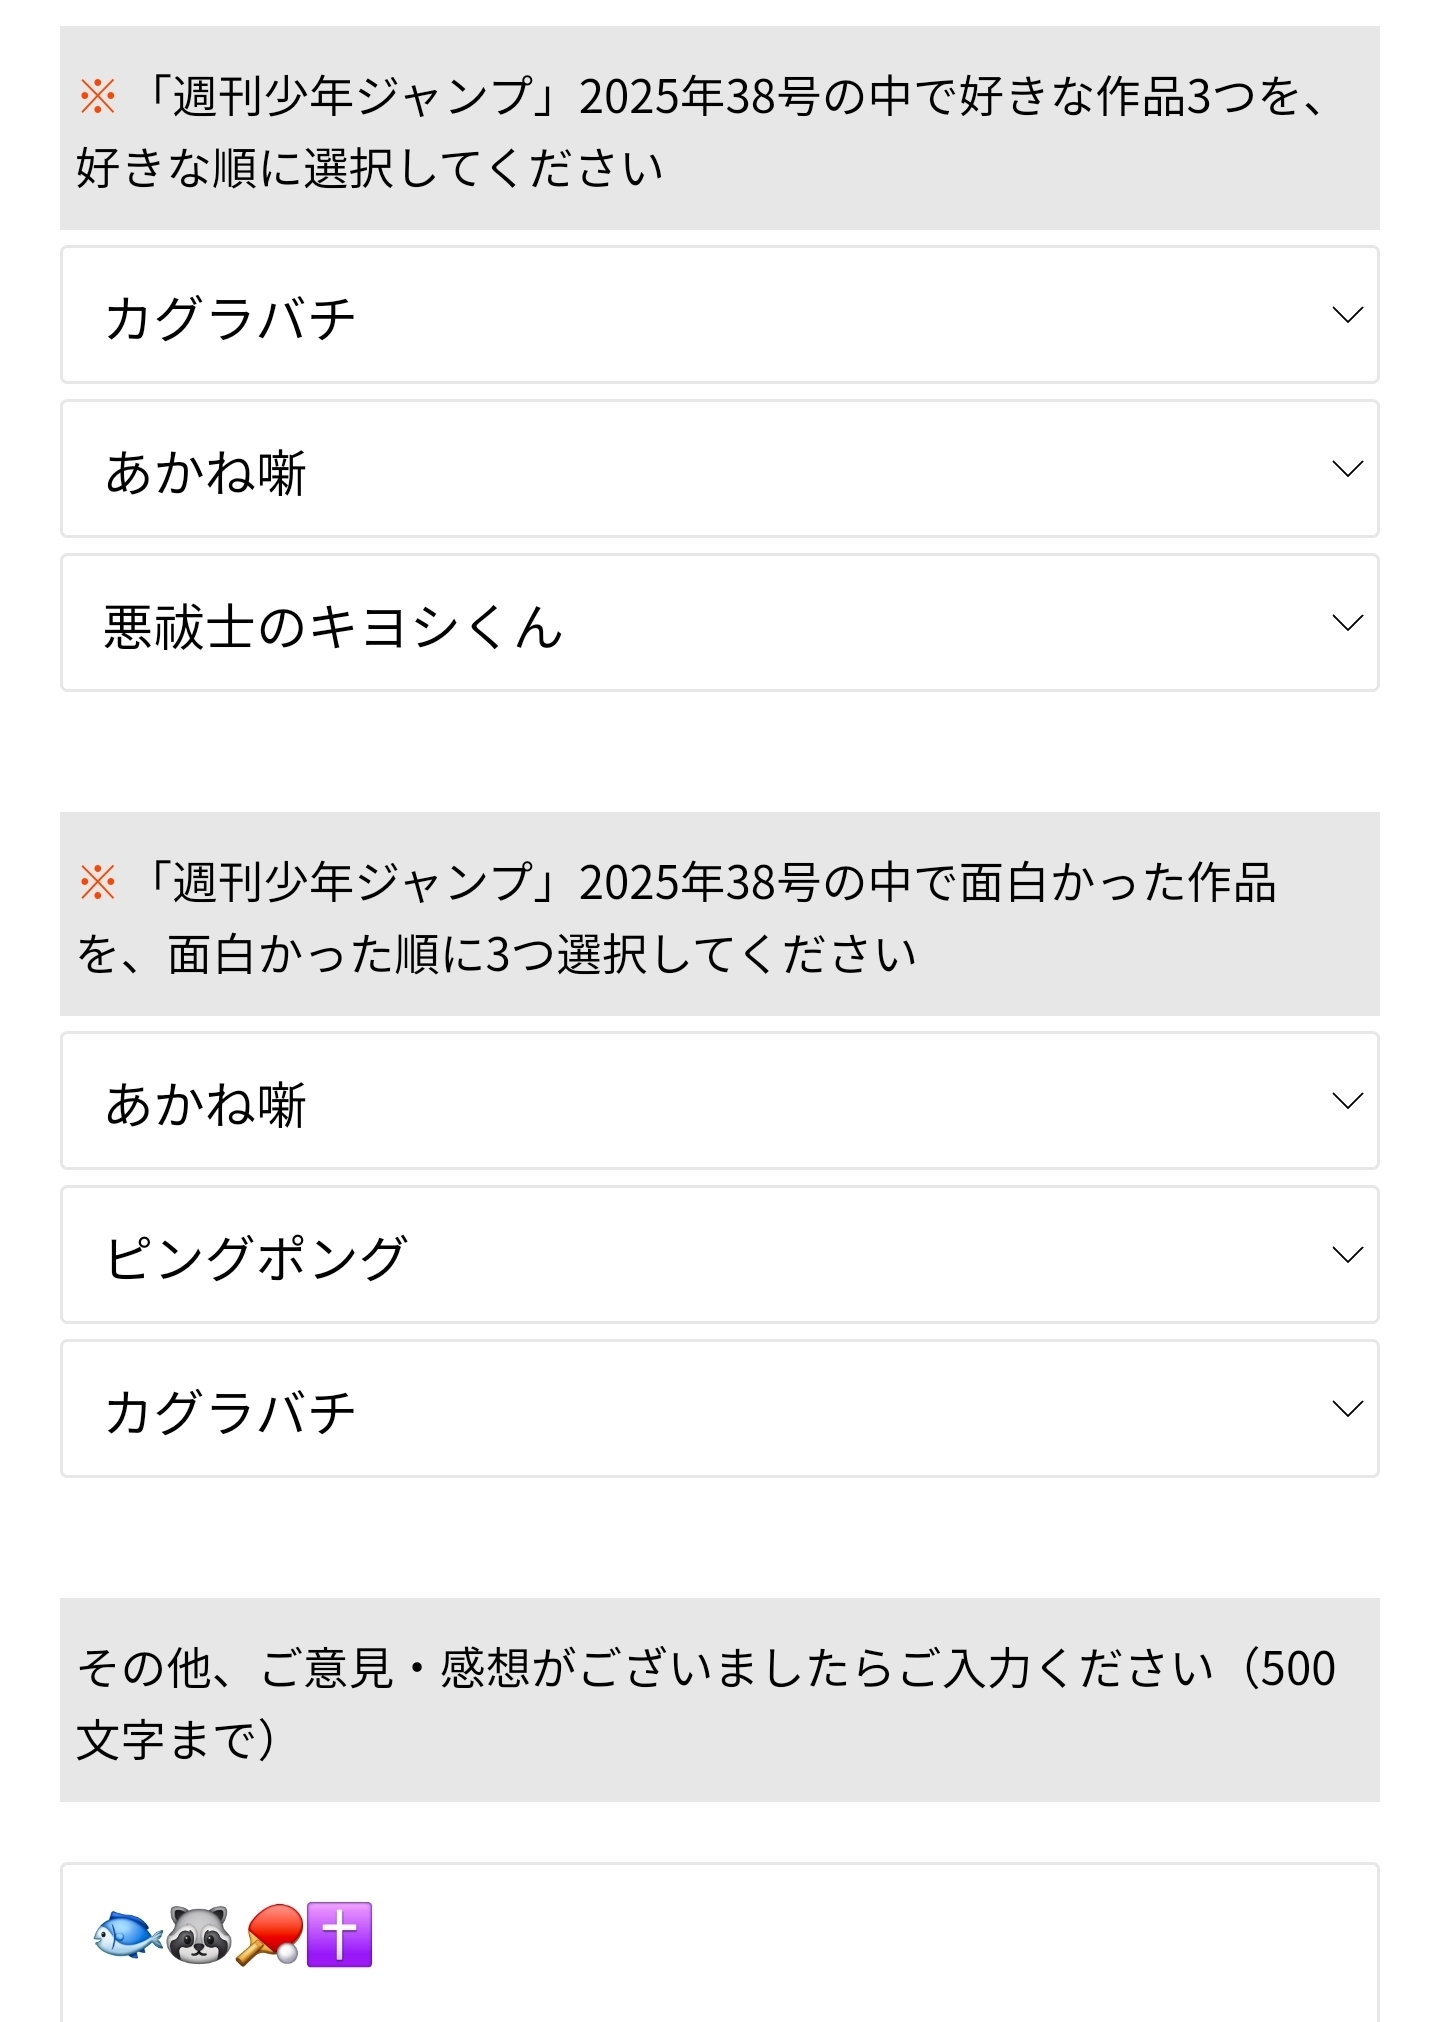Open the カグラバチ dropdown under 好きな作品 question
This screenshot has width=1439, height=2022.
[x=718, y=315]
